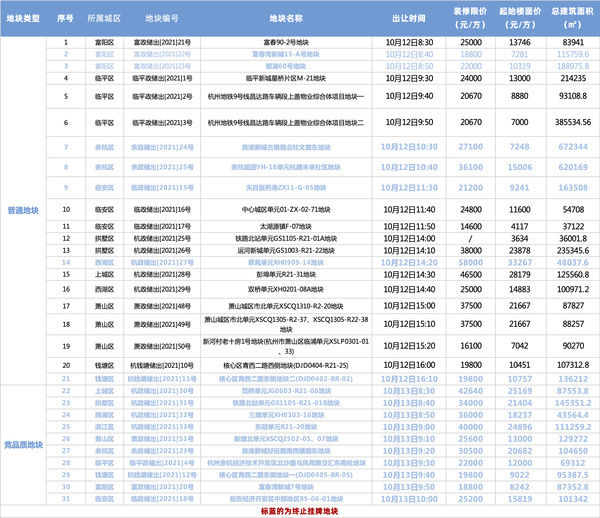Select the time cell 10月12日9:50
The width and height of the screenshot is (600, 518).
point(409,122)
